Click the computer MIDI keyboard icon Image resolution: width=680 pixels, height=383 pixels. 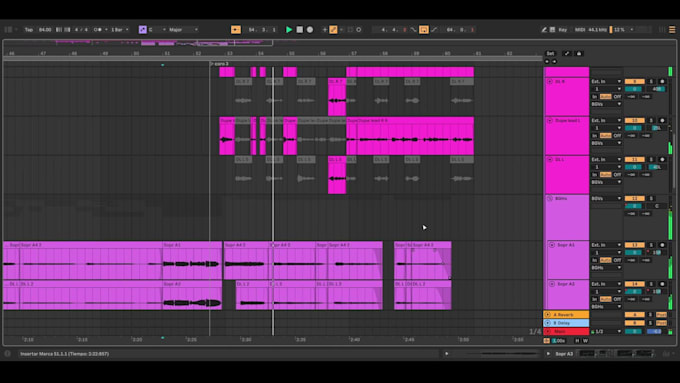click(552, 29)
